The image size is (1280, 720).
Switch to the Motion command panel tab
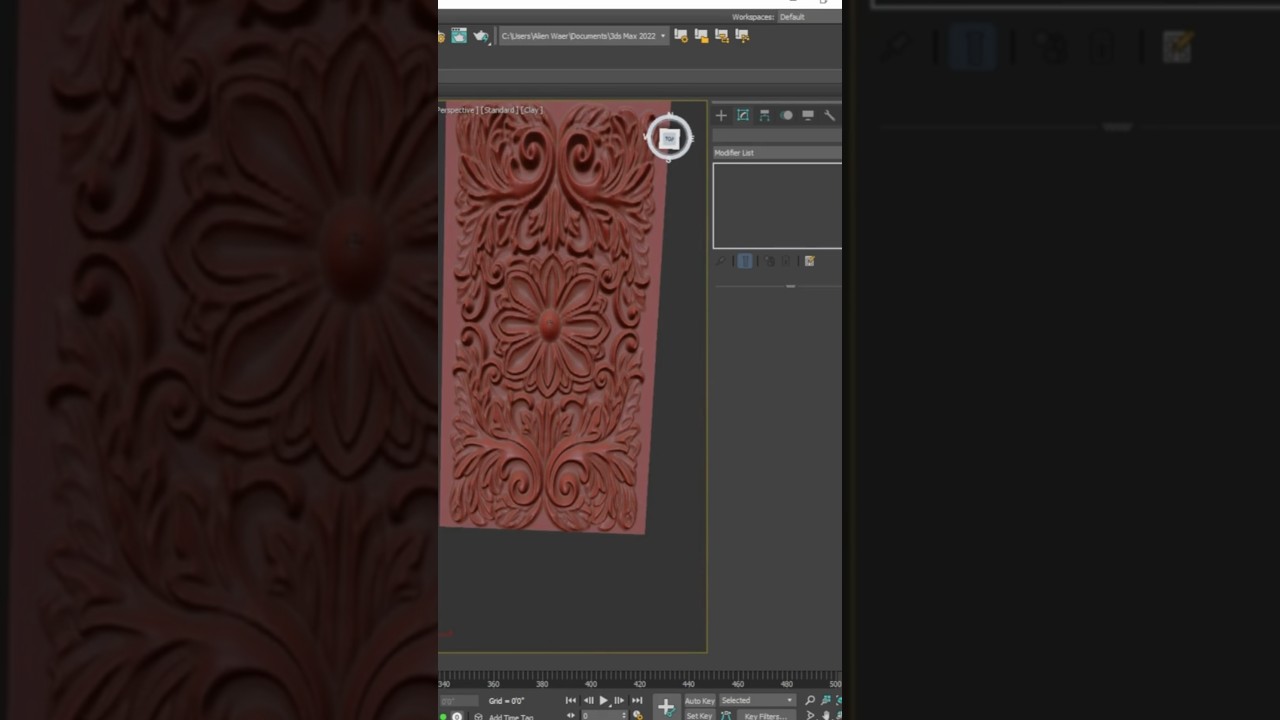787,116
